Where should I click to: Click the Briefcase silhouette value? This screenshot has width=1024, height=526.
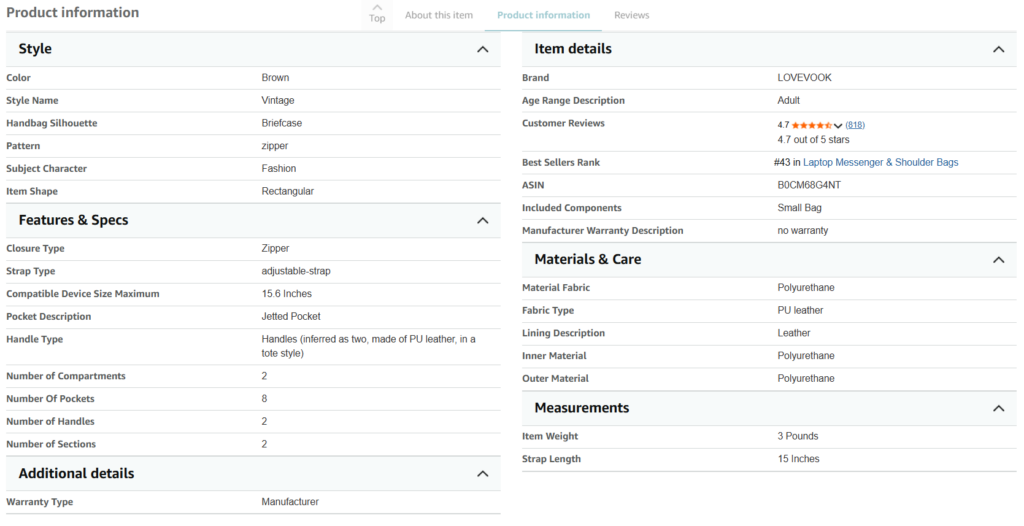281,123
